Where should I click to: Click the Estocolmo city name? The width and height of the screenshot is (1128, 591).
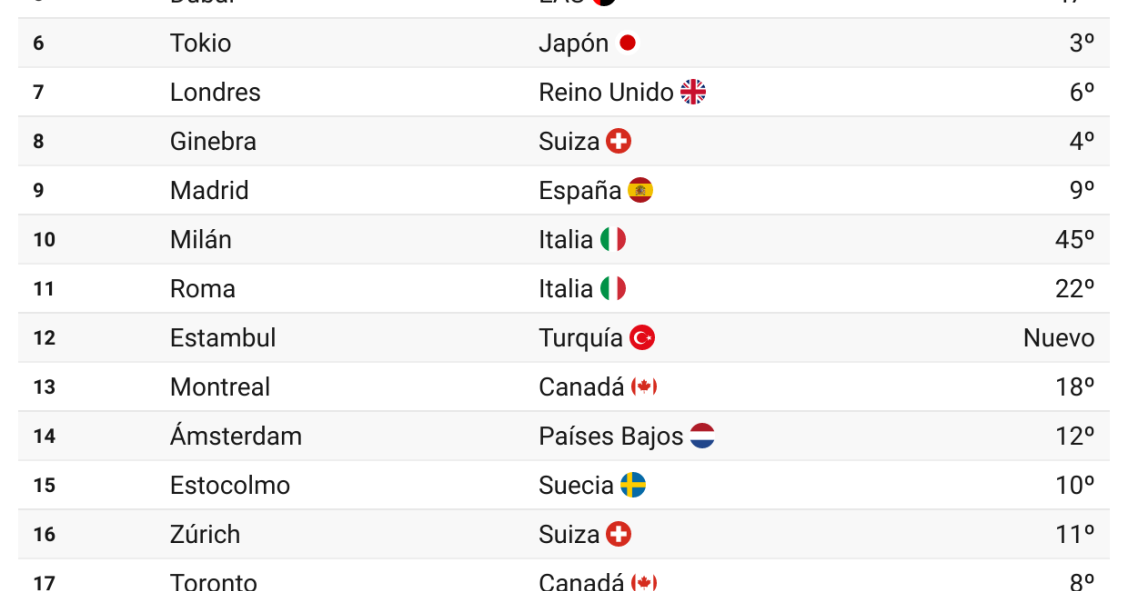[x=230, y=485]
